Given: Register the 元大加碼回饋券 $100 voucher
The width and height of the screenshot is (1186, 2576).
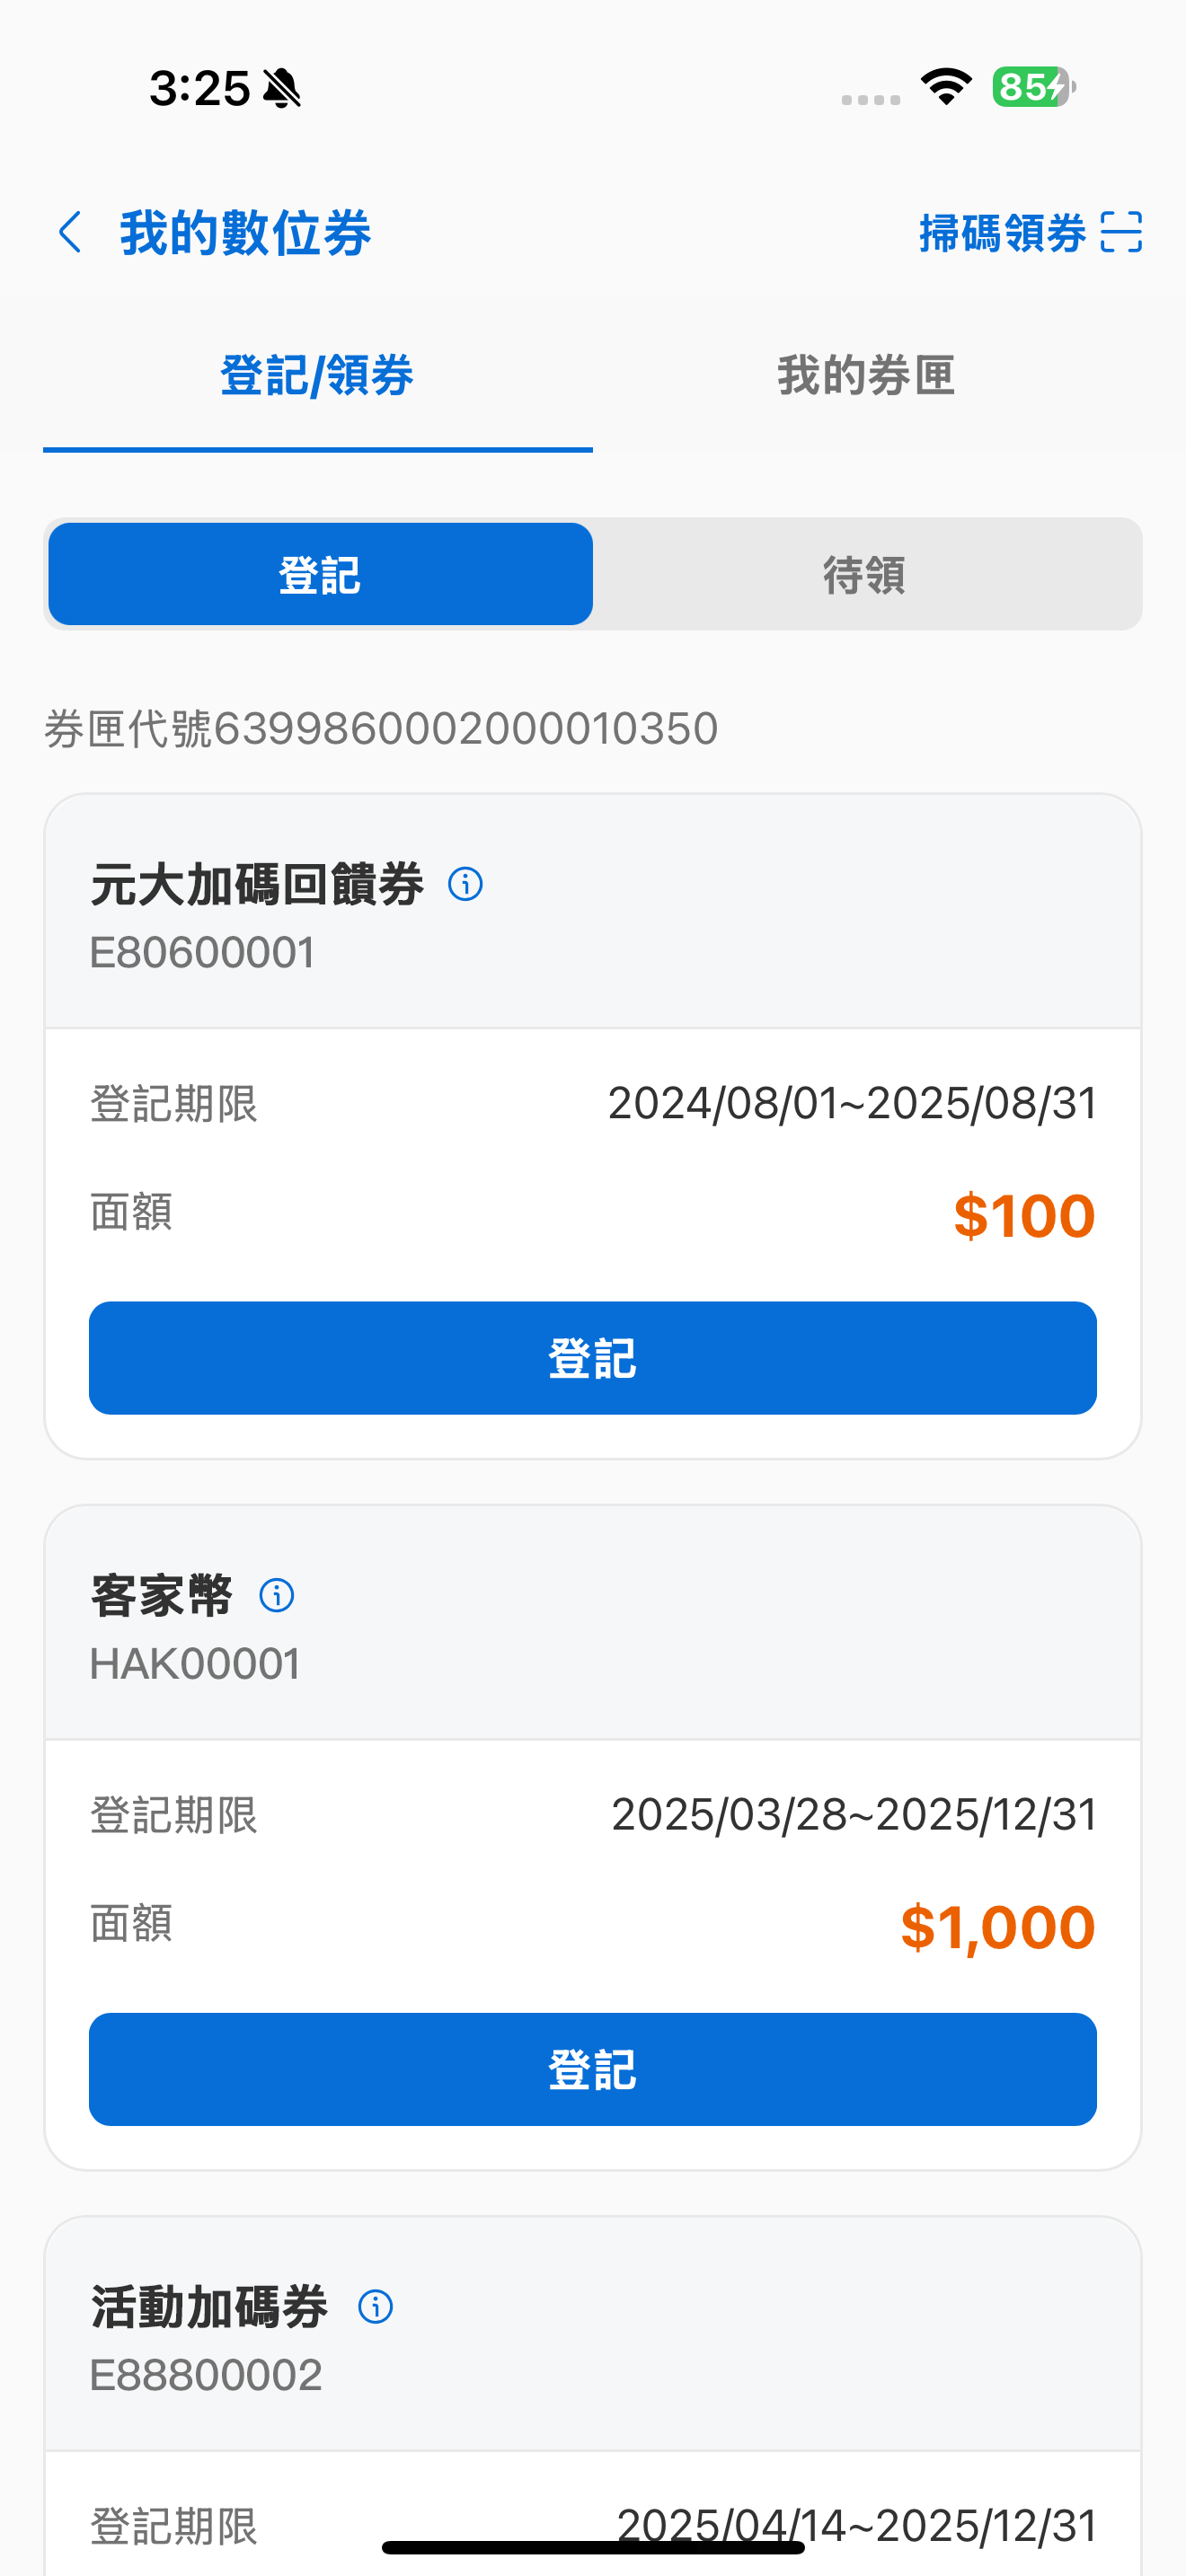Looking at the screenshot, I should coord(592,1358).
